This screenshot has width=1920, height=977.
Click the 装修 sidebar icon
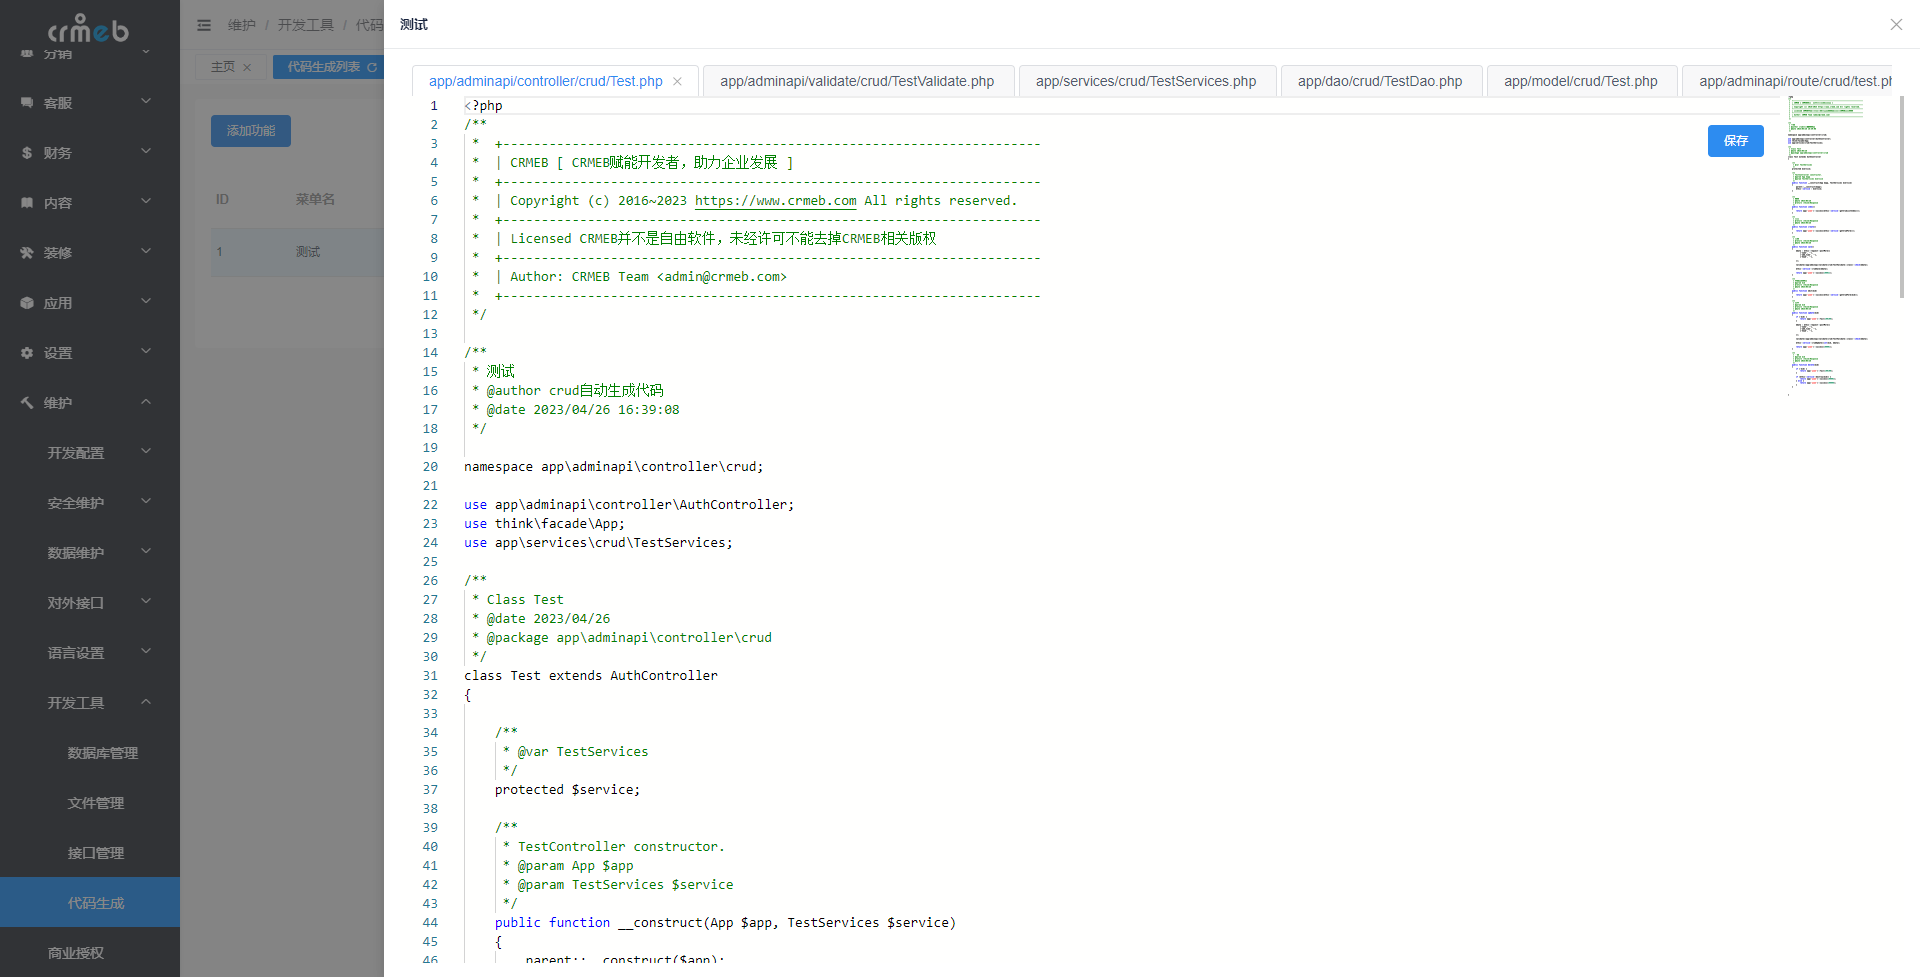pyautogui.click(x=27, y=252)
